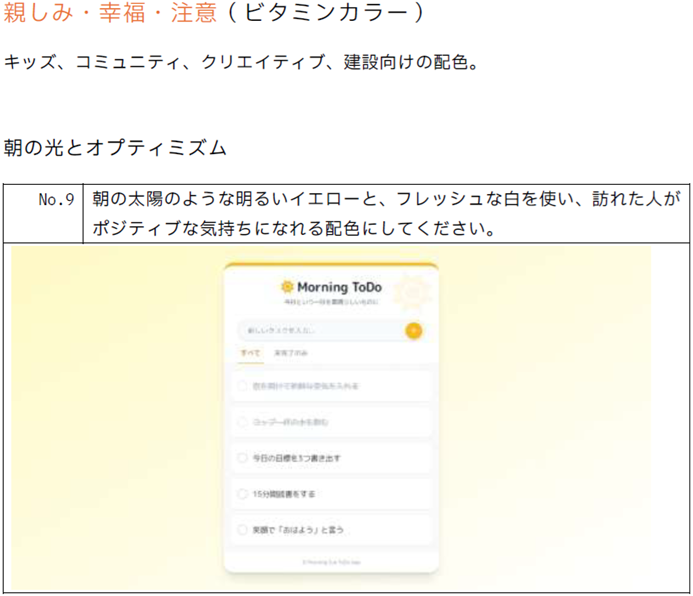Click the sun icon beside Morning ToDo
Screen dimensions: 693x596
click(x=287, y=287)
